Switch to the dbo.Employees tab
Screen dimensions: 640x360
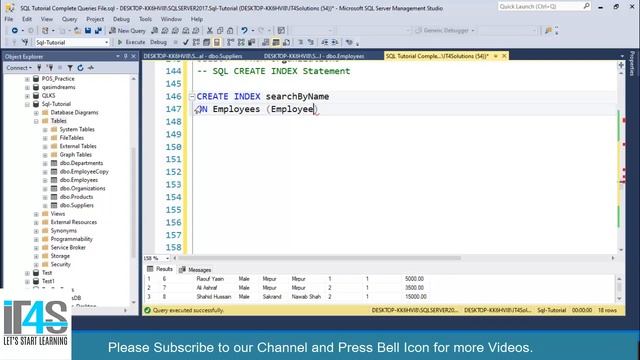point(314,56)
